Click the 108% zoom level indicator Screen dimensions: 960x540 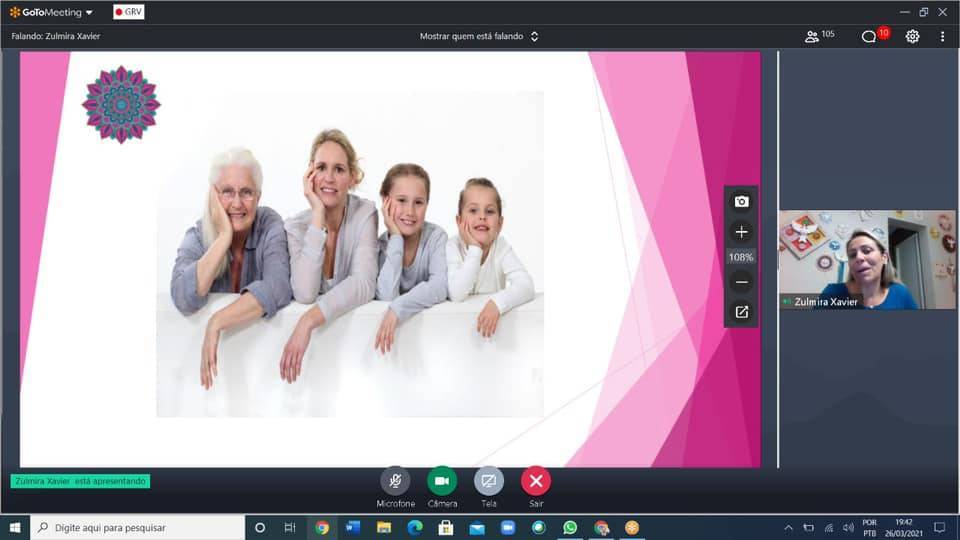point(741,257)
